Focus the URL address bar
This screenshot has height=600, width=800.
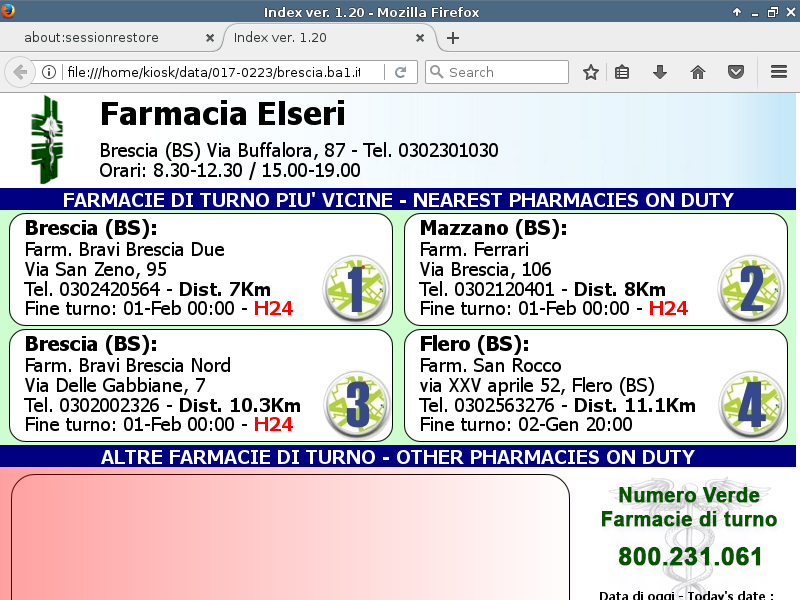tap(220, 72)
